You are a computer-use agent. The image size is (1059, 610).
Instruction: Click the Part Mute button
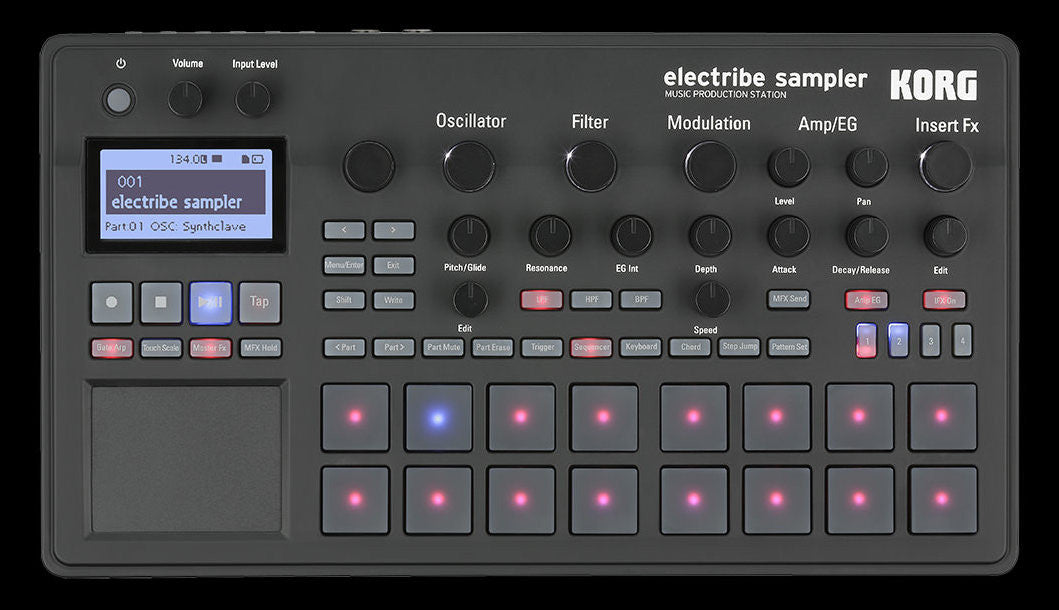tap(443, 347)
